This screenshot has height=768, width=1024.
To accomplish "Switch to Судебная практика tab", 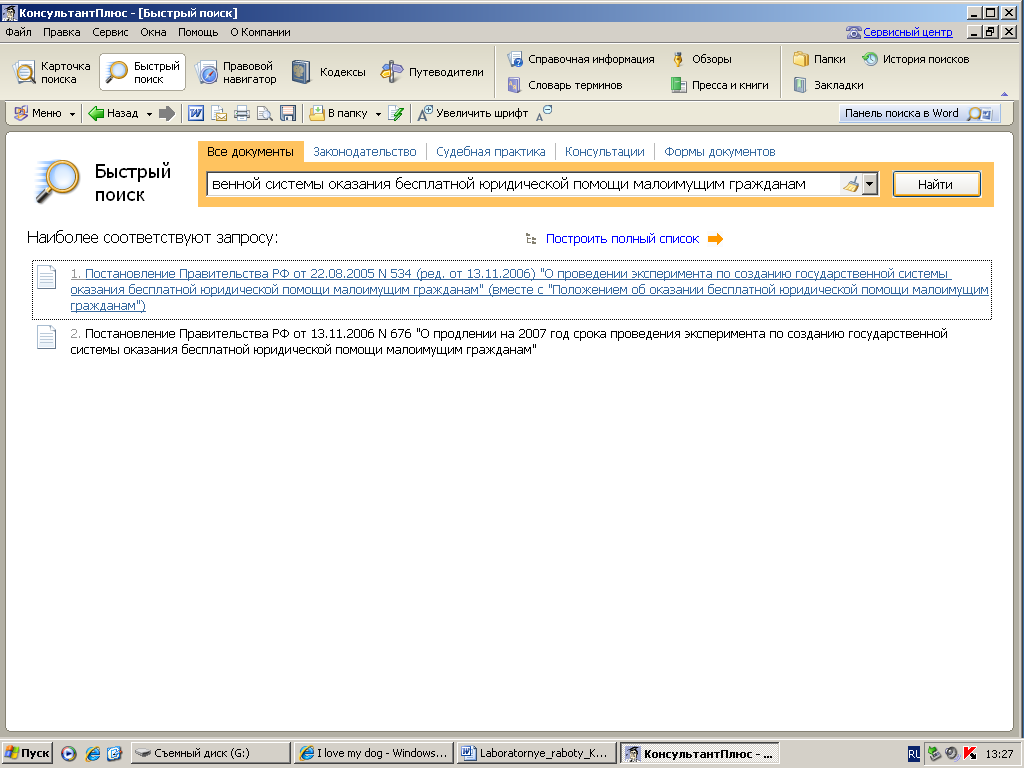I will [x=490, y=152].
